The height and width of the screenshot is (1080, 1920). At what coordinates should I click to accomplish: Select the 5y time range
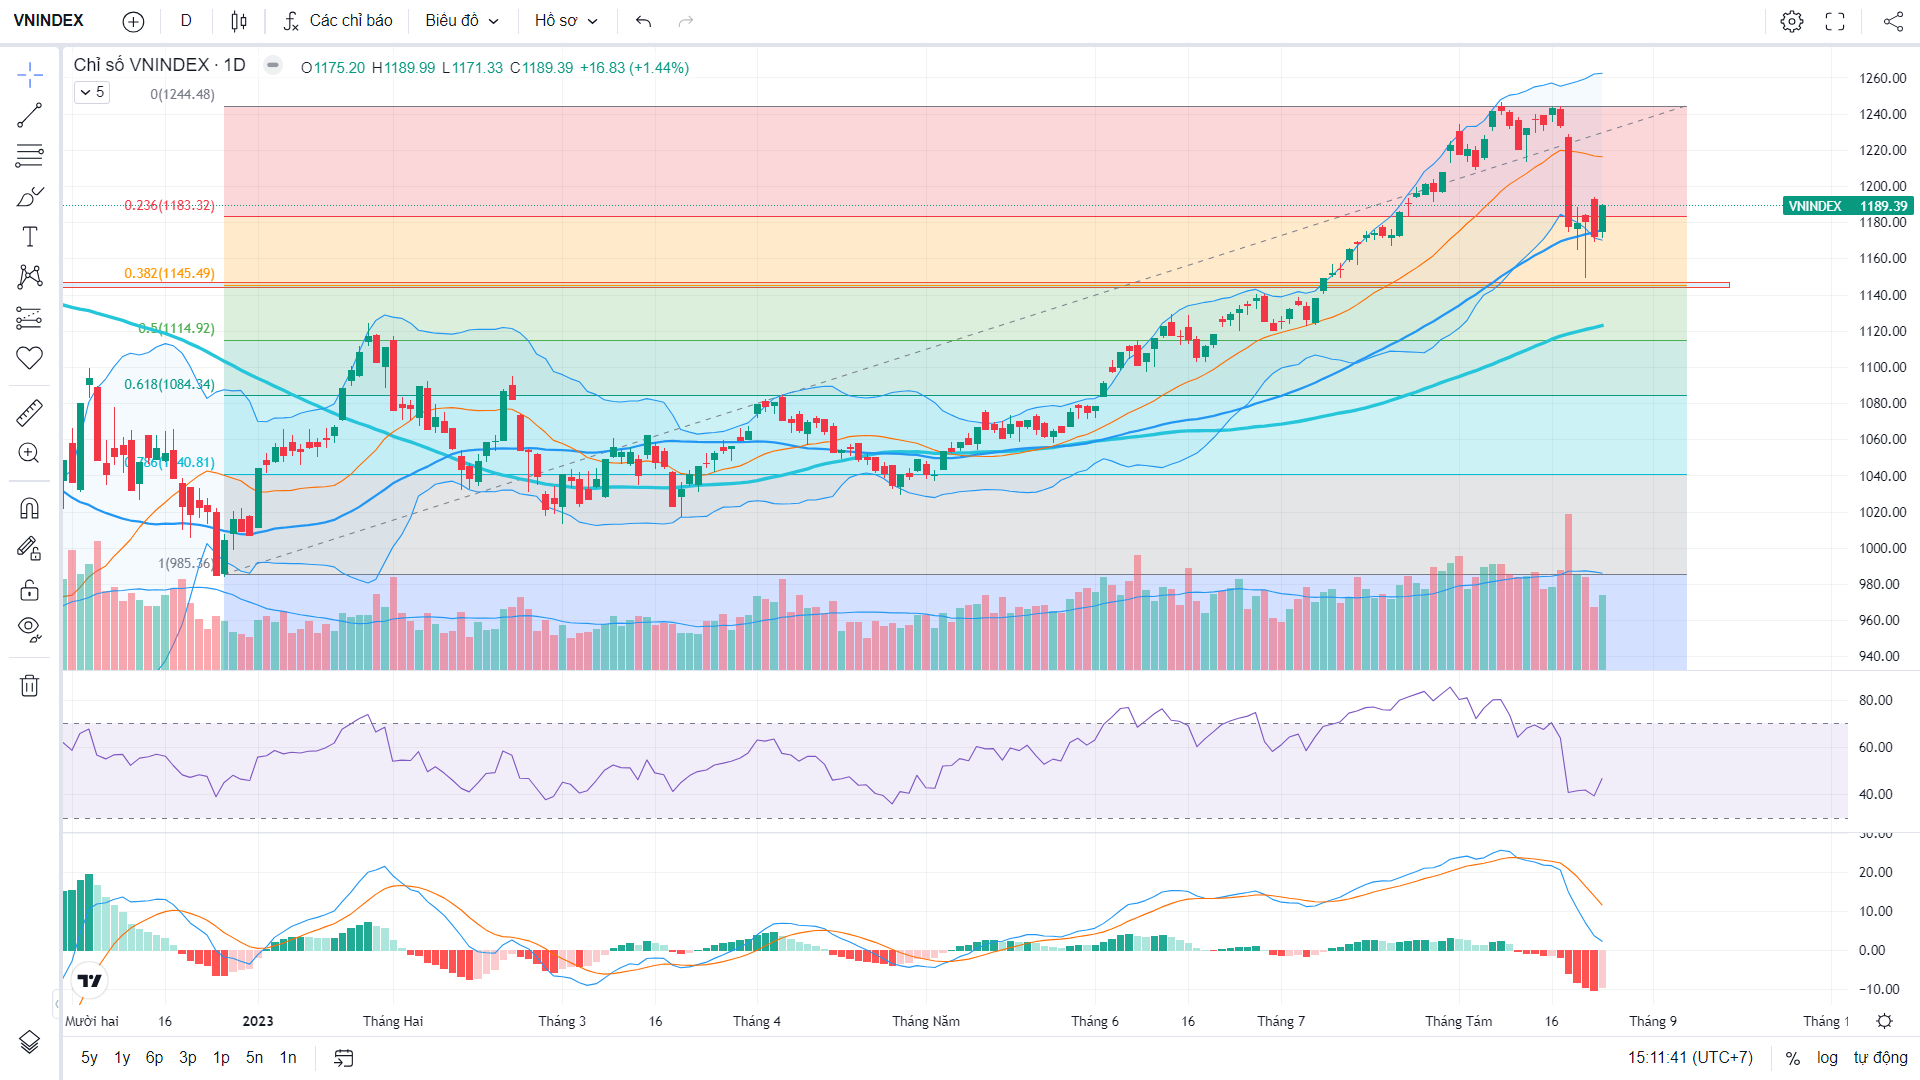coord(89,1058)
